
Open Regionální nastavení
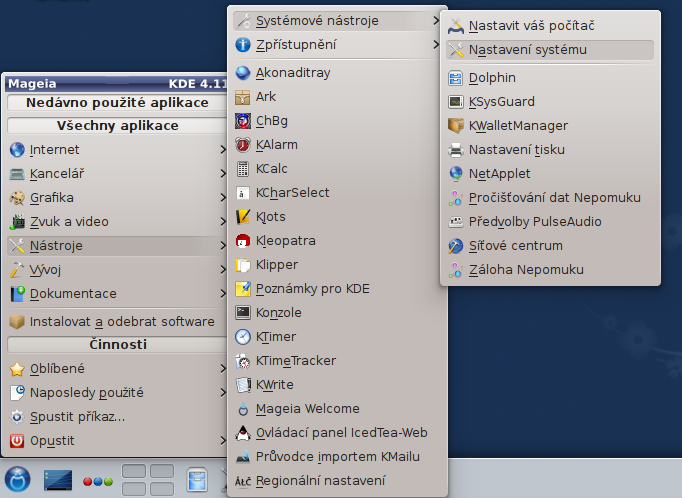[x=337, y=481]
